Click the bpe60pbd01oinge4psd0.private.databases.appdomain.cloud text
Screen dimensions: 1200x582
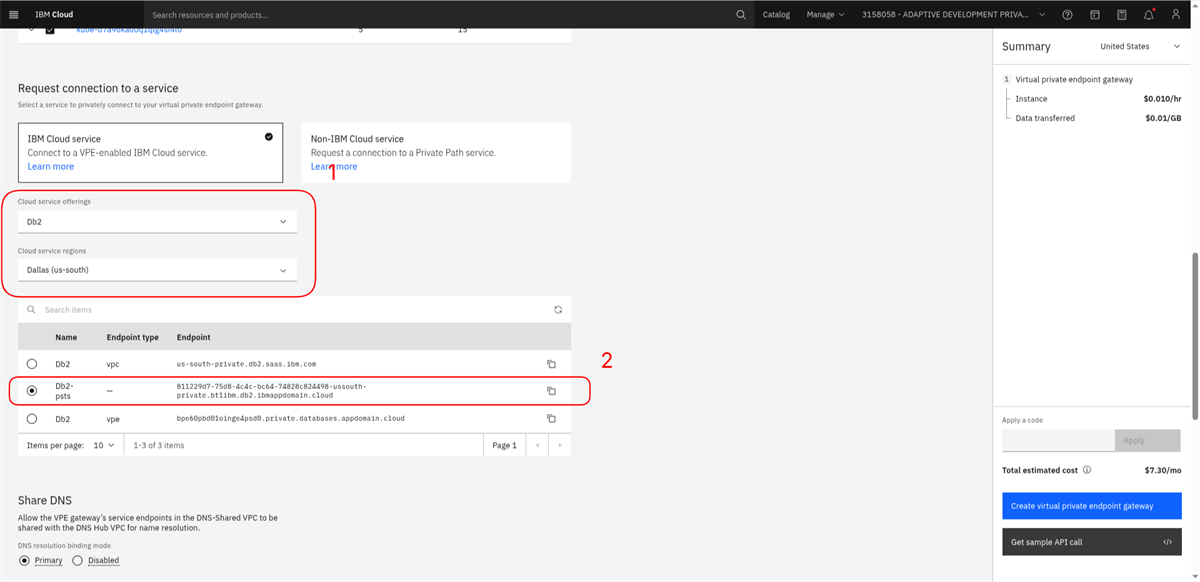[x=291, y=418]
